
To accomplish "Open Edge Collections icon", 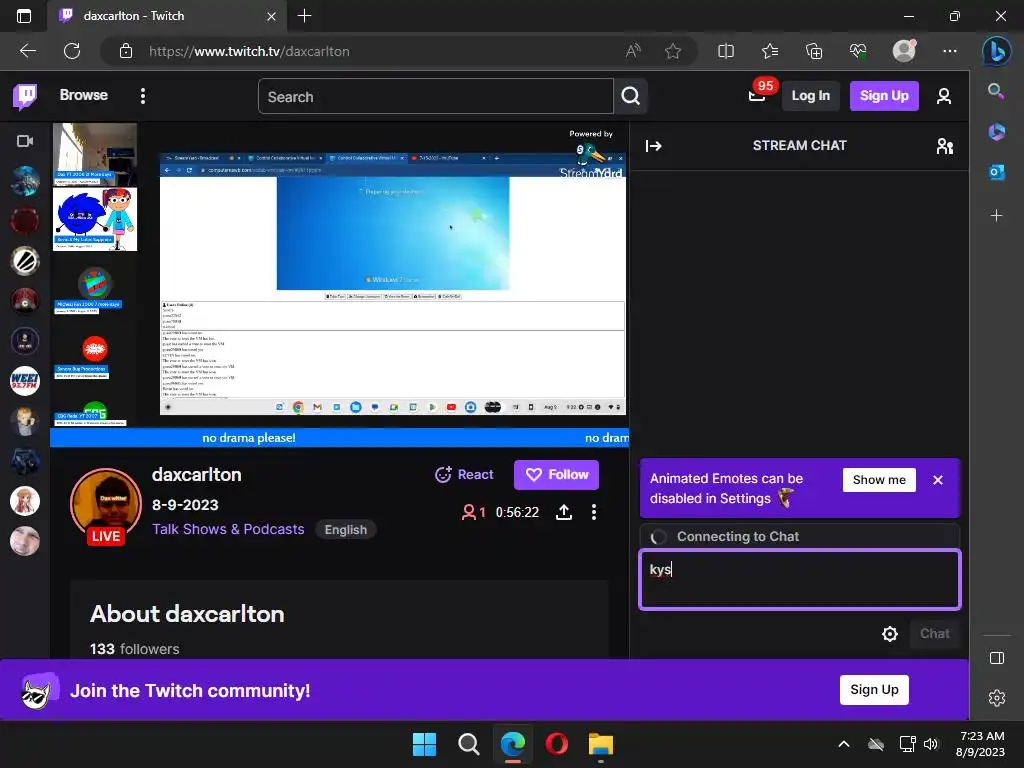I will 814,51.
